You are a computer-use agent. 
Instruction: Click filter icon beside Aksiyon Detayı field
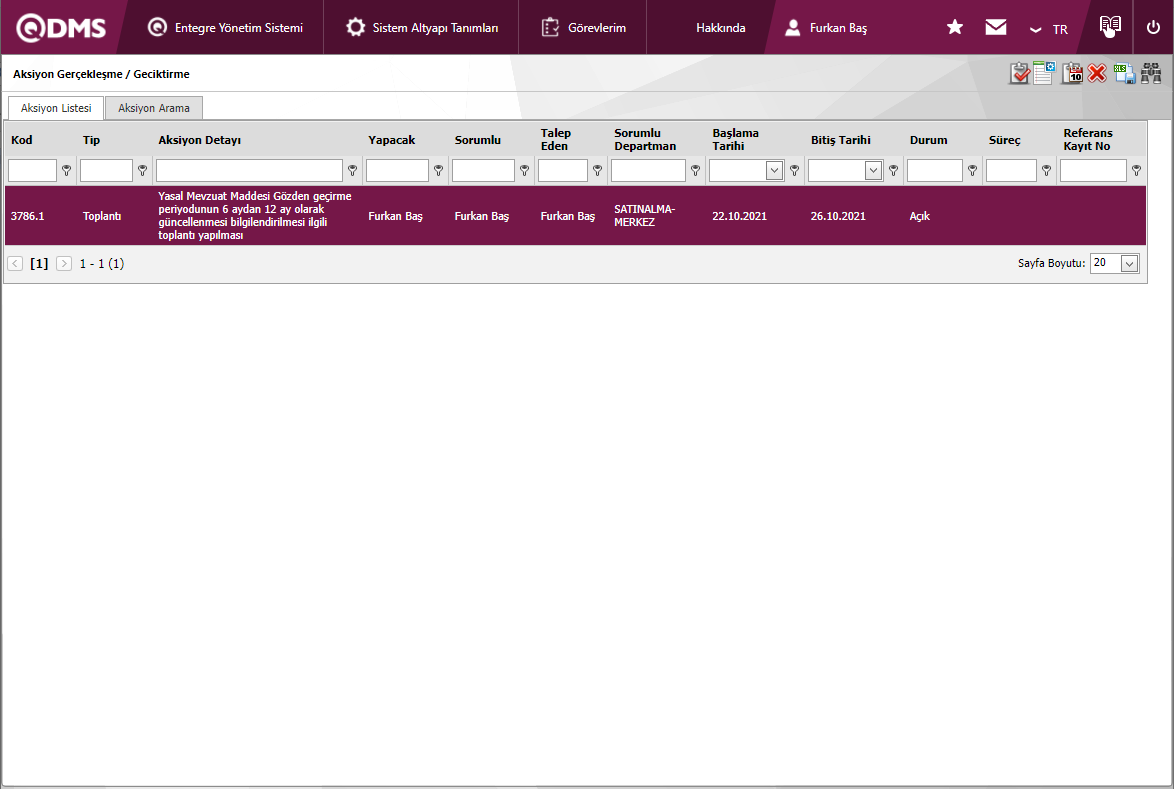pyautogui.click(x=352, y=171)
